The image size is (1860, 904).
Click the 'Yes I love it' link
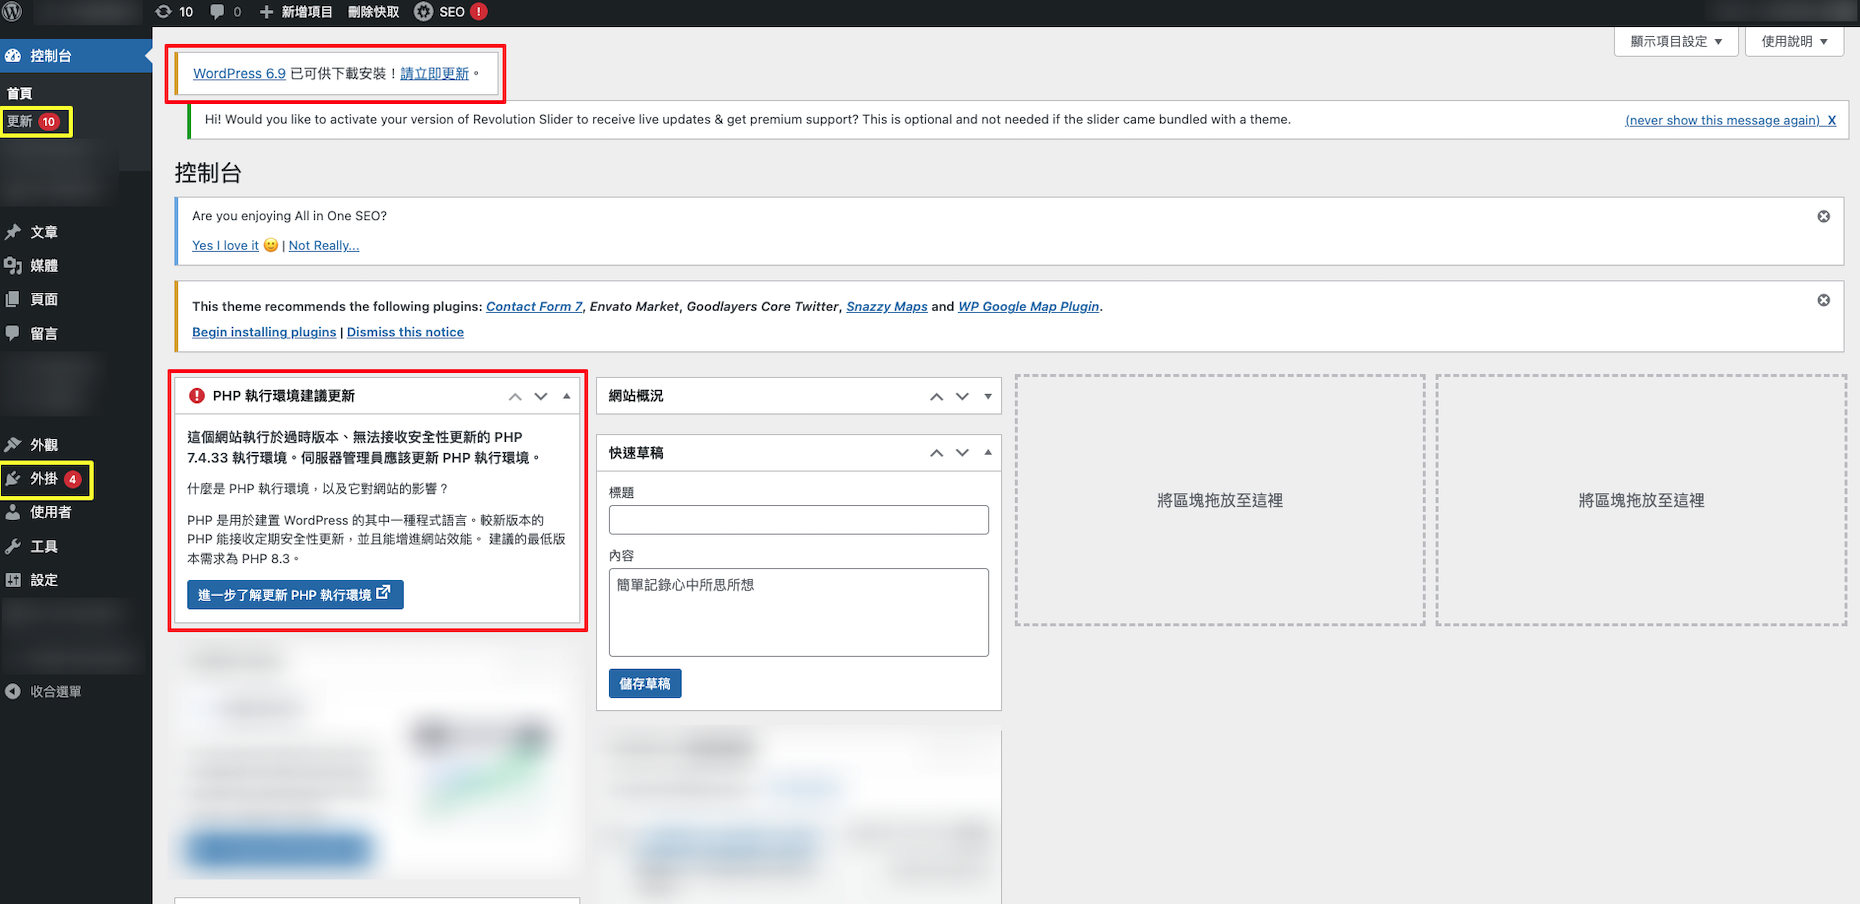(225, 246)
